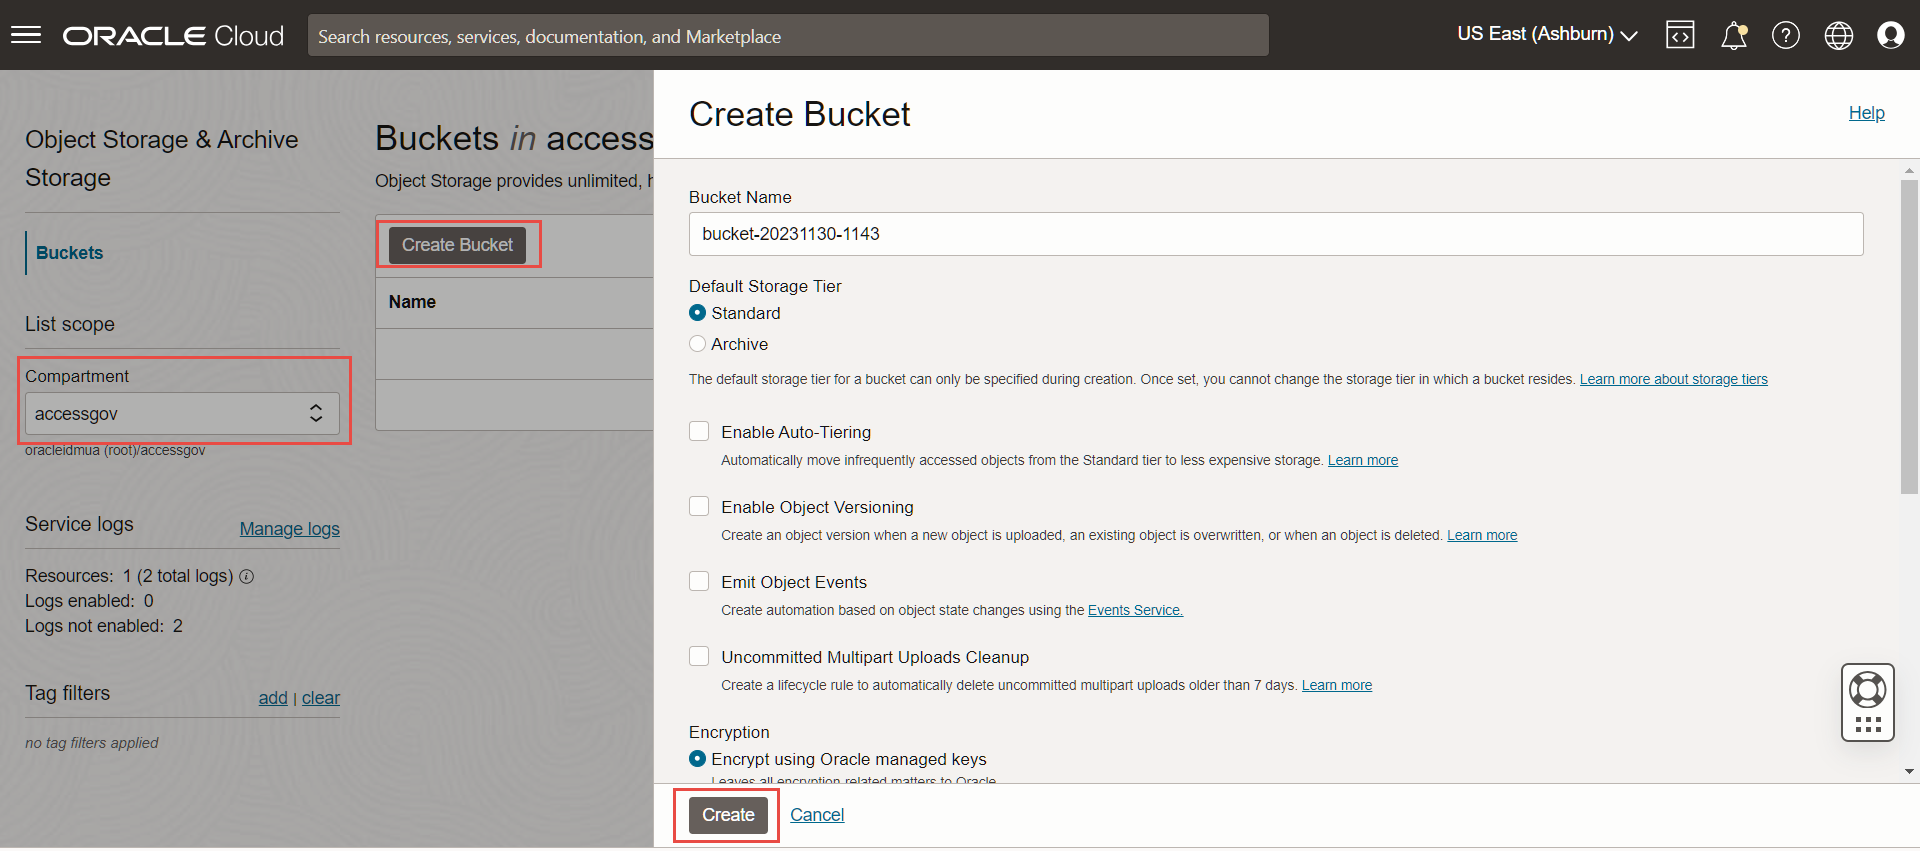Click the top search resources field
The height and width of the screenshot is (851, 1920).
[788, 36]
